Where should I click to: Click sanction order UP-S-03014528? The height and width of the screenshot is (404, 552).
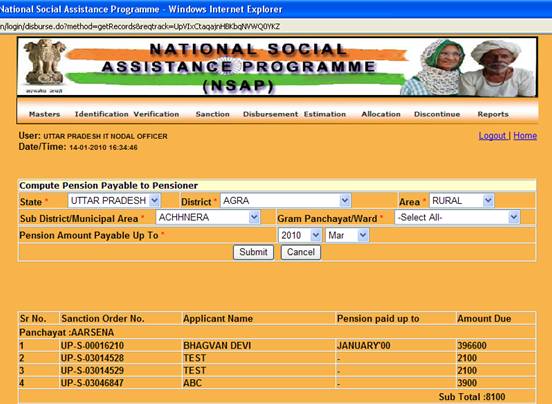(92, 358)
